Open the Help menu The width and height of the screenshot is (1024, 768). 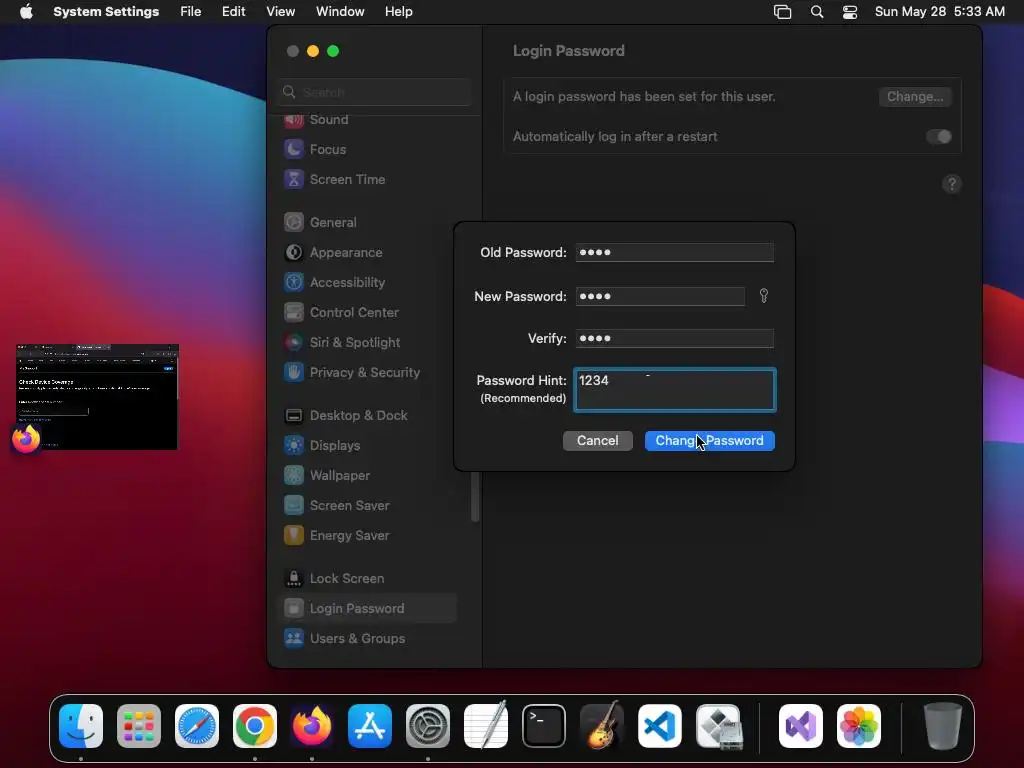[x=398, y=12]
